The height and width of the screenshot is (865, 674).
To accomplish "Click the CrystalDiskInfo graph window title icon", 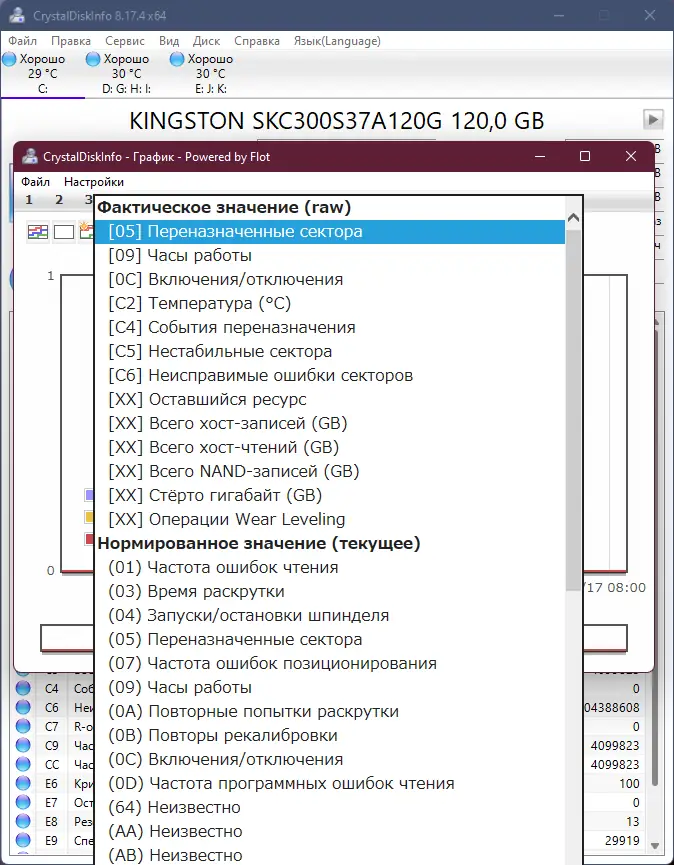I will (30, 157).
